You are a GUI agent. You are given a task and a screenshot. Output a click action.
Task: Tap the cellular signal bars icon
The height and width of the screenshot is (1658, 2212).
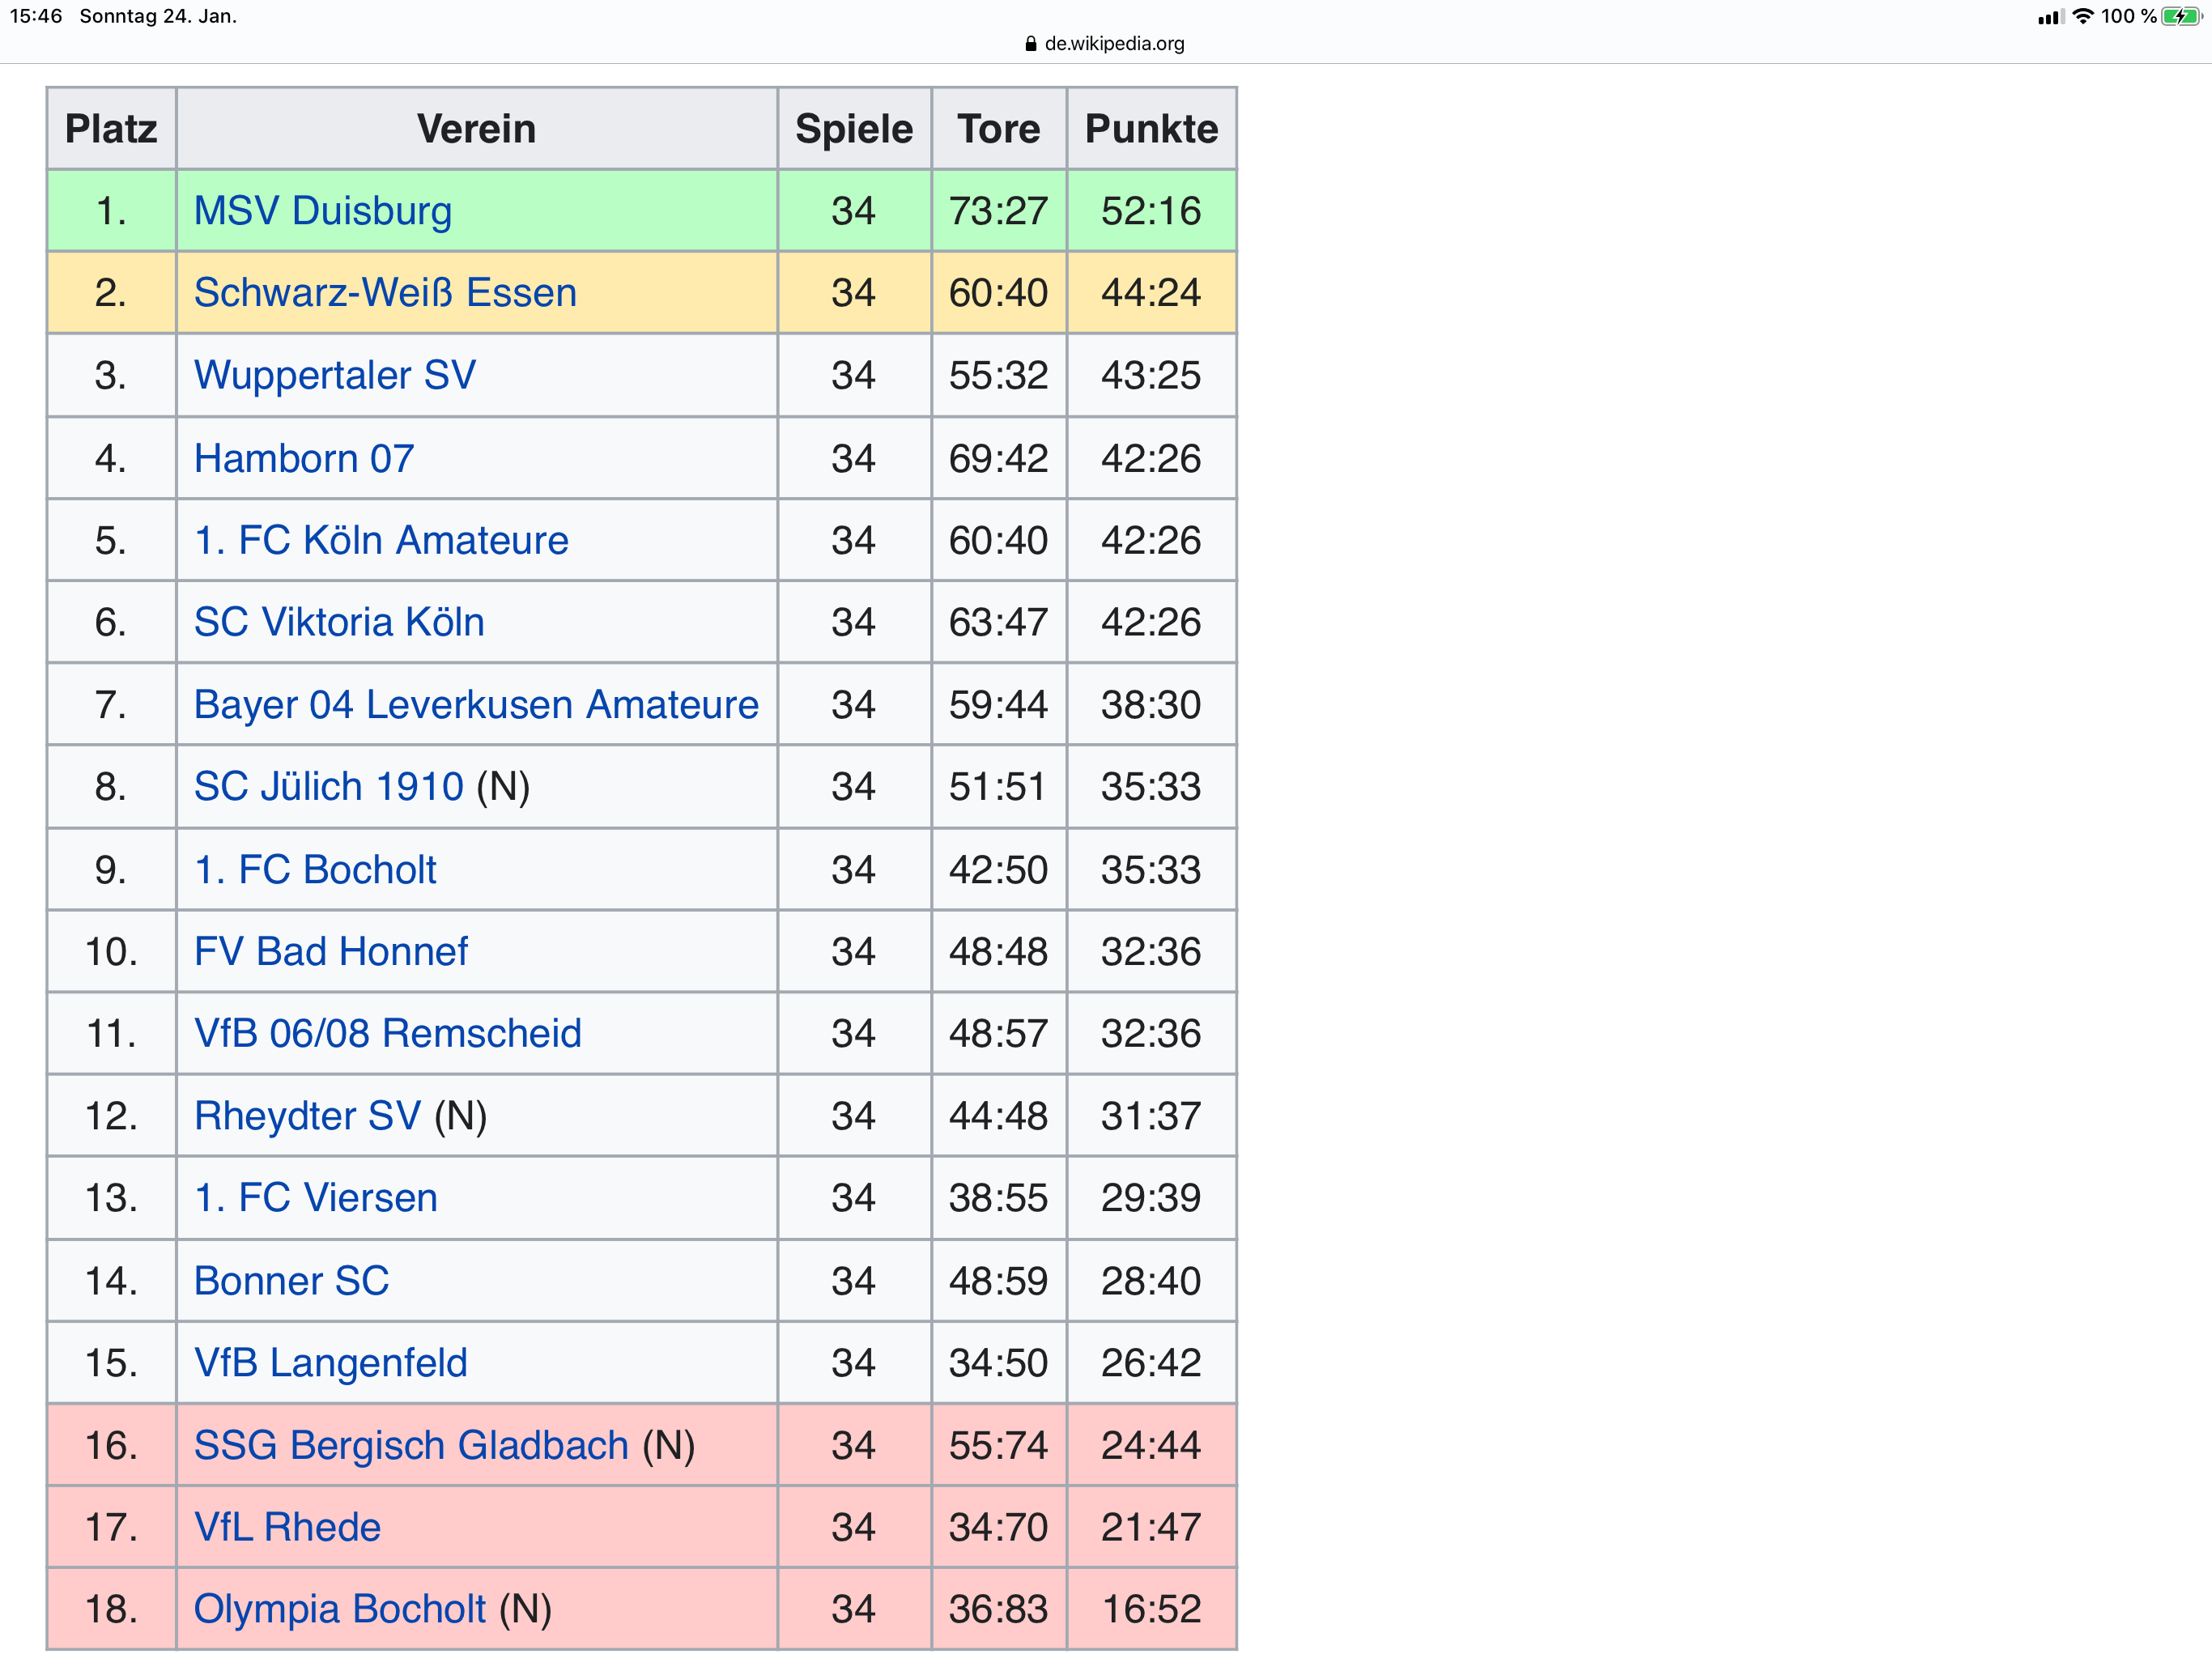(x=2051, y=17)
